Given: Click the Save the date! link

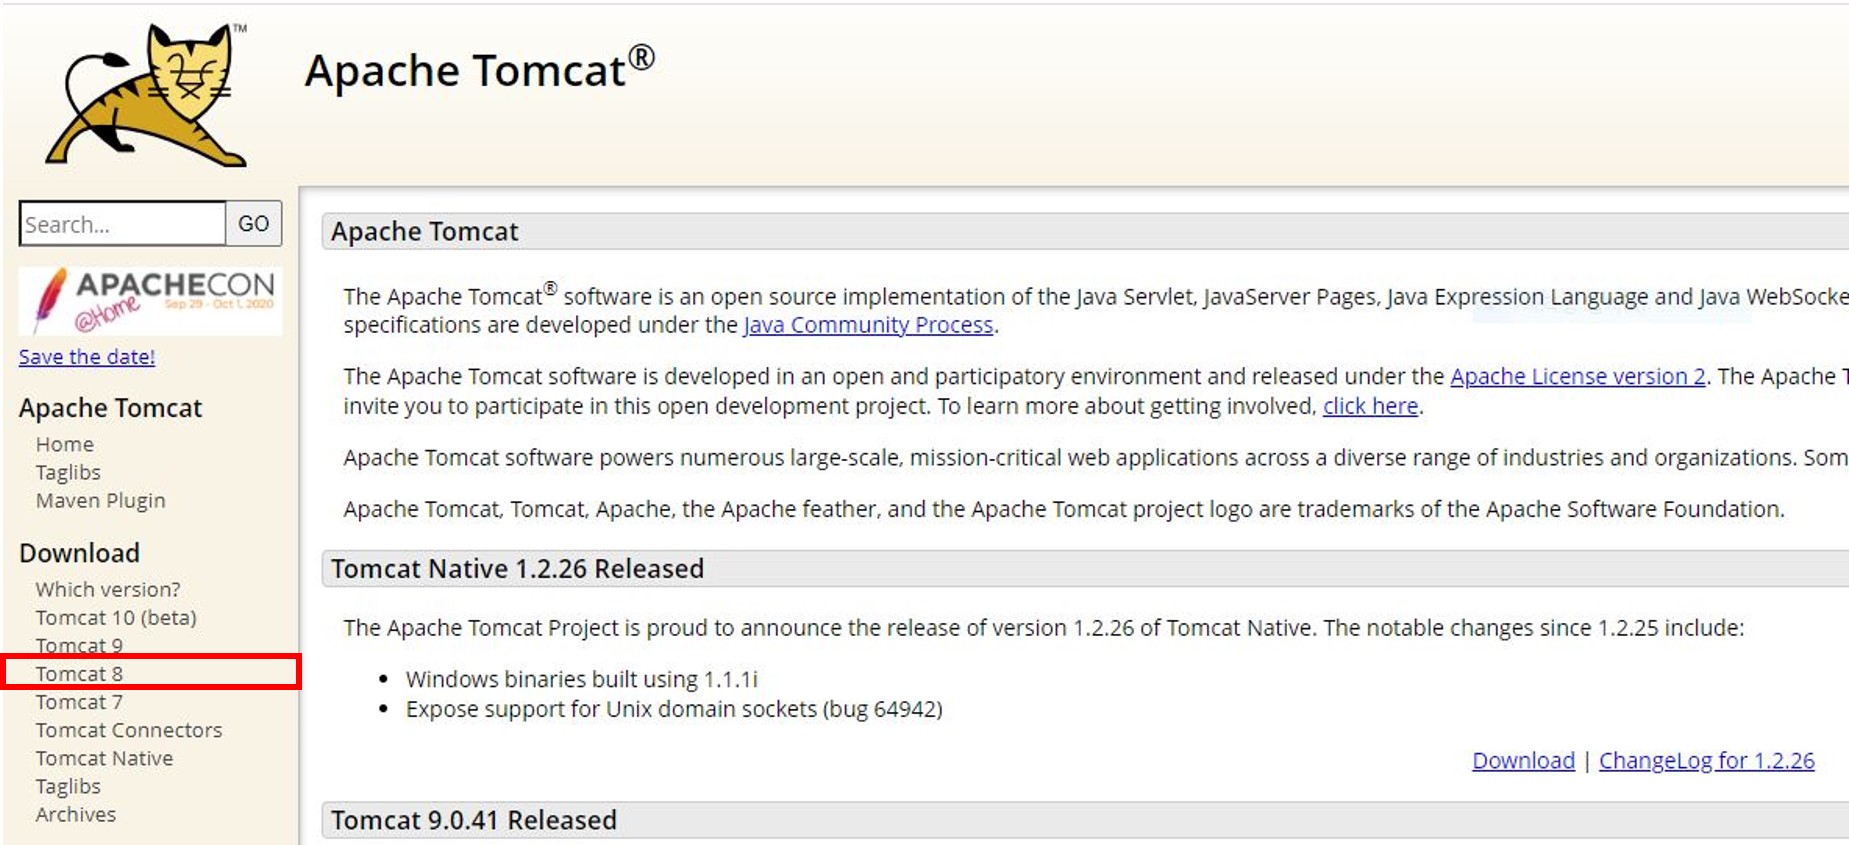Looking at the screenshot, I should pos(86,356).
